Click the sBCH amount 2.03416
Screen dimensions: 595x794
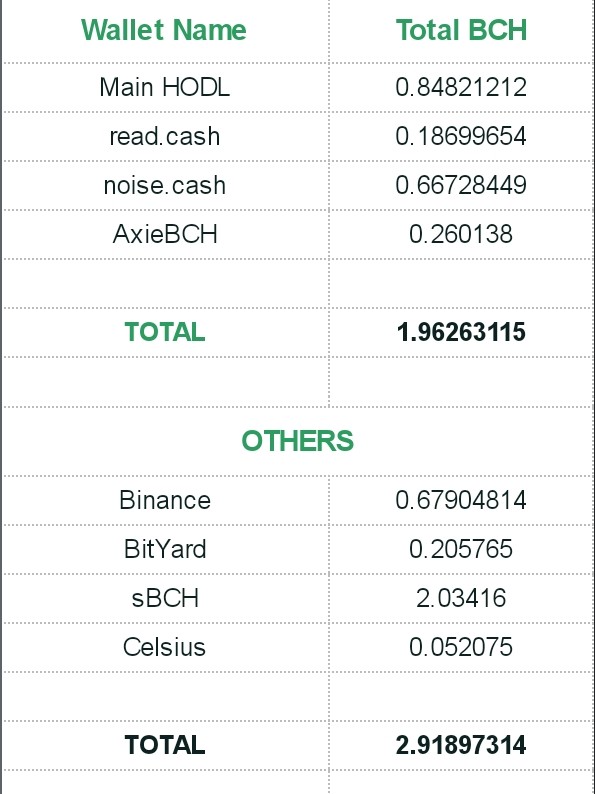tap(461, 598)
